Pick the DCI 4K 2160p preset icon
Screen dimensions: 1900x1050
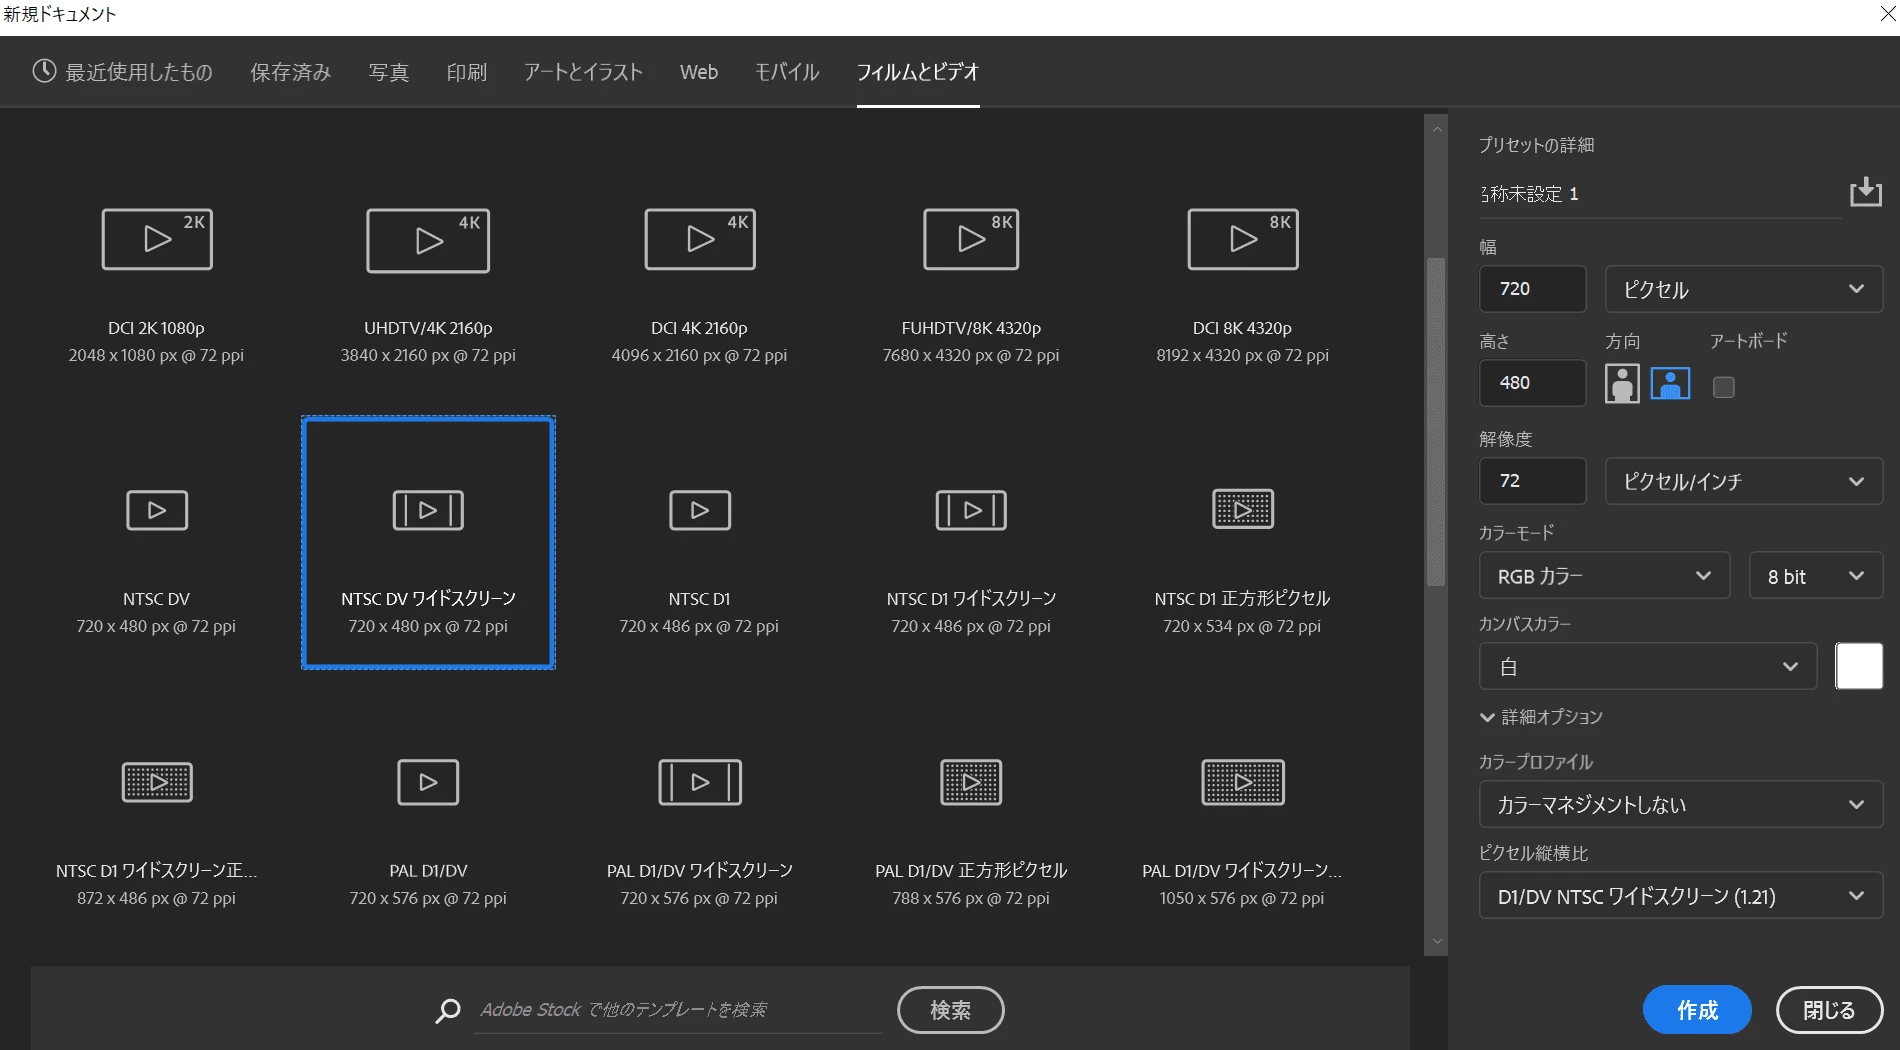[700, 239]
